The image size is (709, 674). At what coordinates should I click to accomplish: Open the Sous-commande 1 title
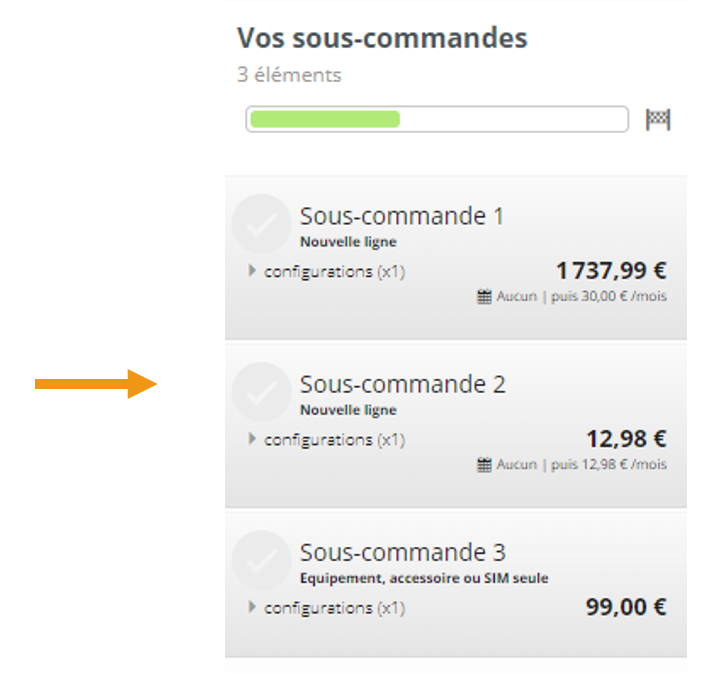pyautogui.click(x=402, y=216)
